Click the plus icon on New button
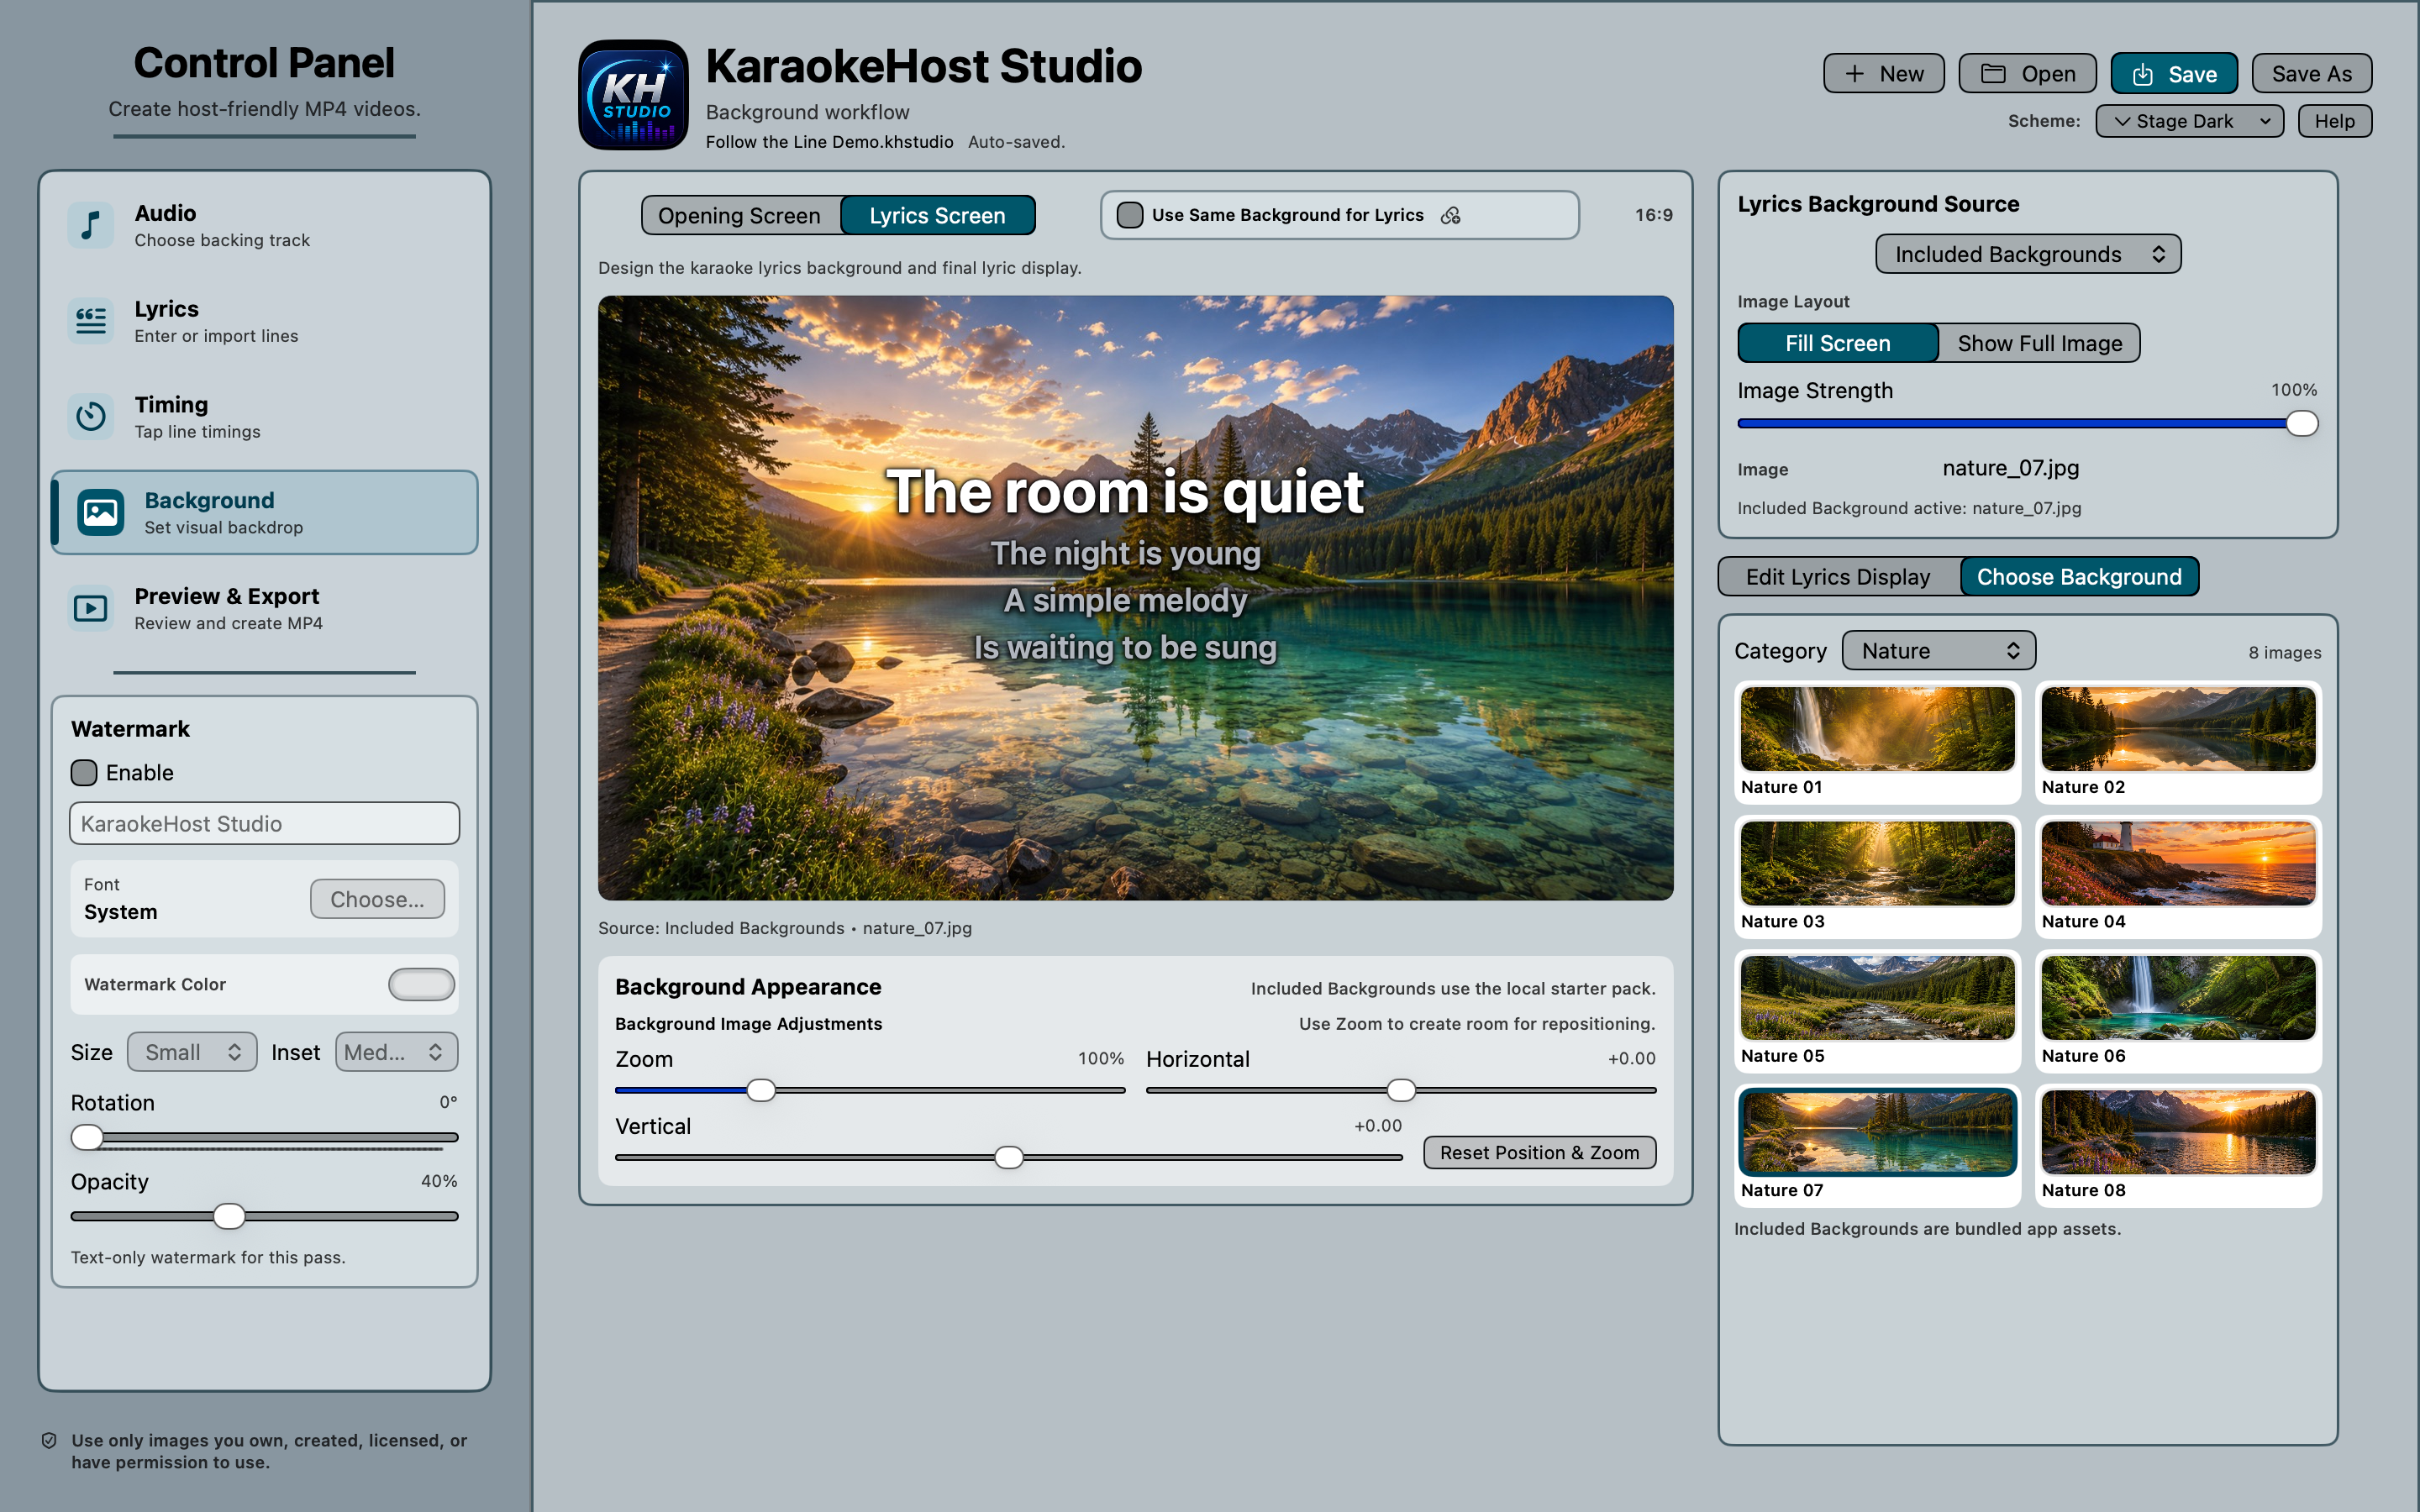 click(1854, 74)
